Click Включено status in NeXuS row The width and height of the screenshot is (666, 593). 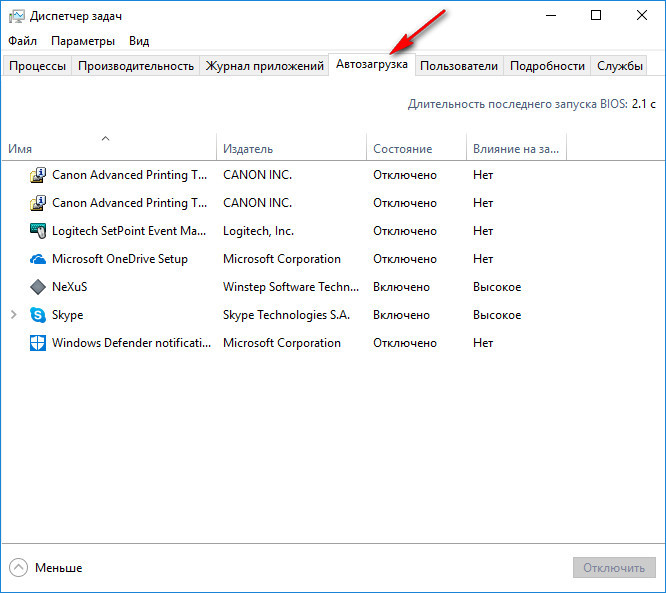[x=401, y=287]
